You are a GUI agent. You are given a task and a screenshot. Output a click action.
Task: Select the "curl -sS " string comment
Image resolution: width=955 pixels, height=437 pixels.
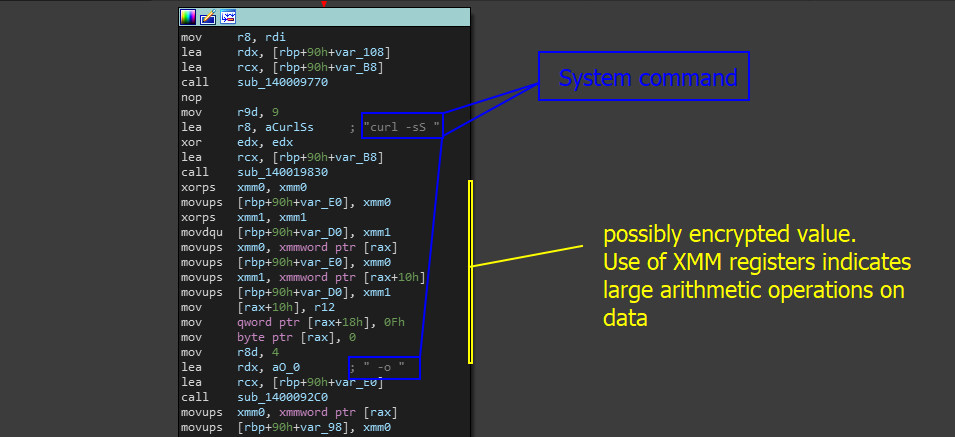[403, 127]
